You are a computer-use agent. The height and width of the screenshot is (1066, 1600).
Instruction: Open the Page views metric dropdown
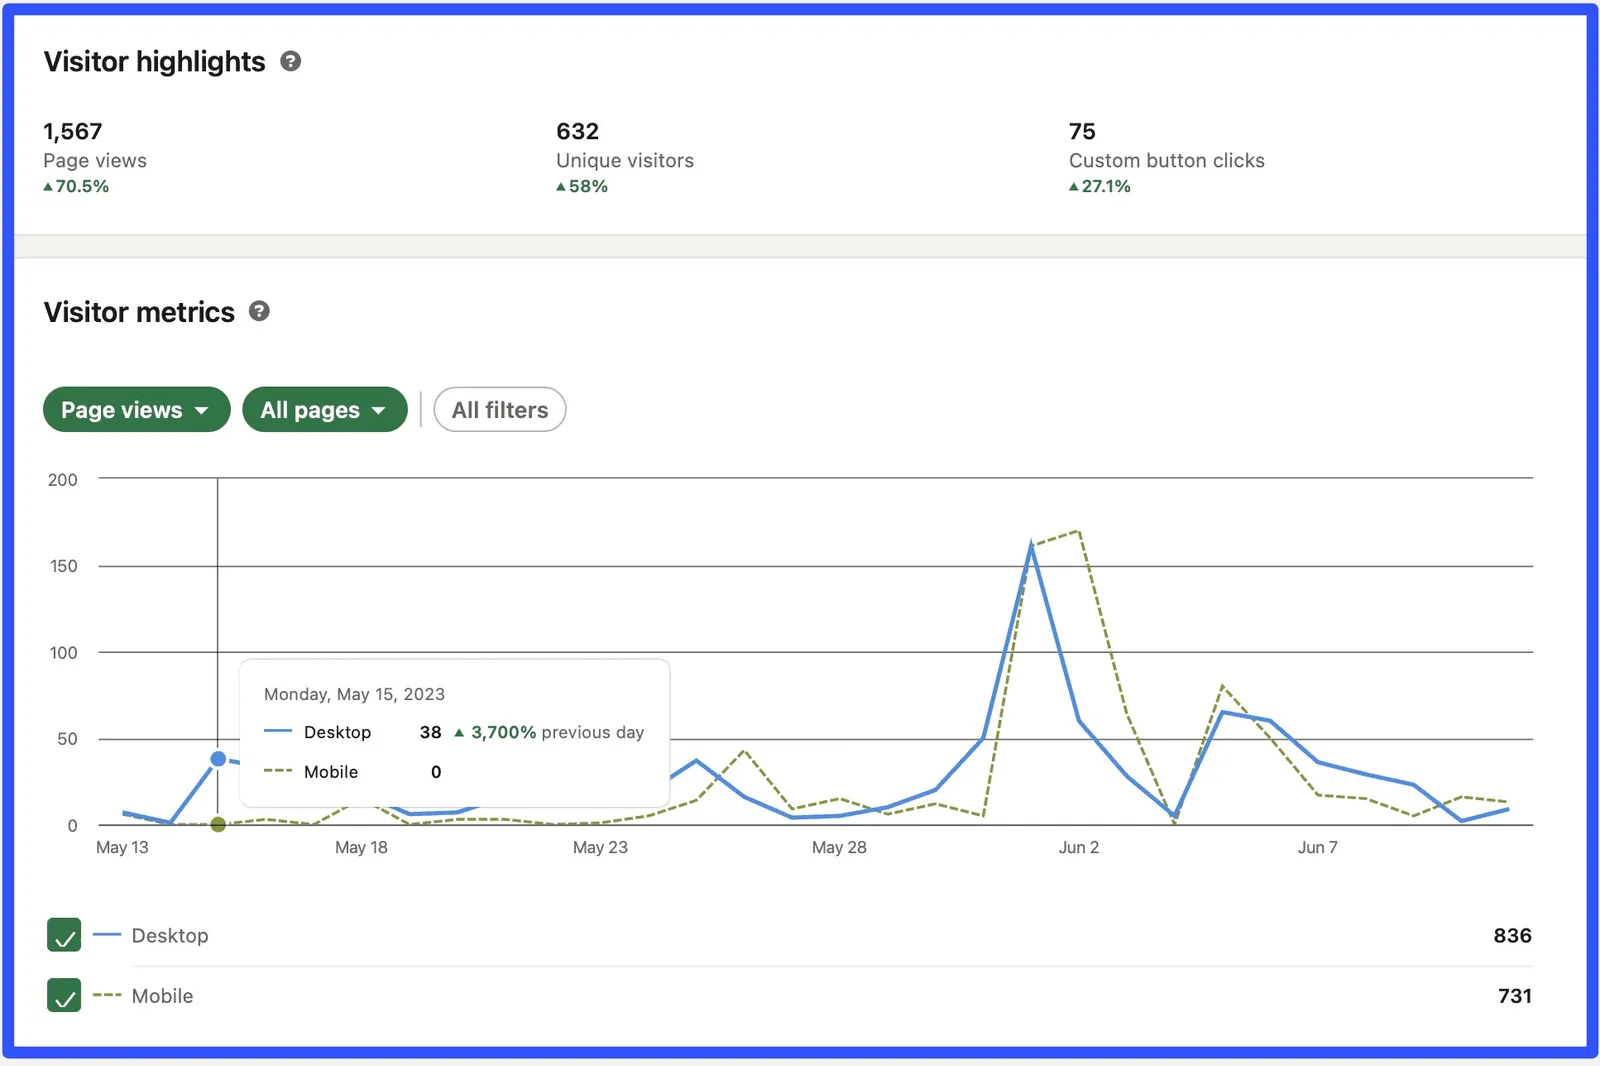136,409
